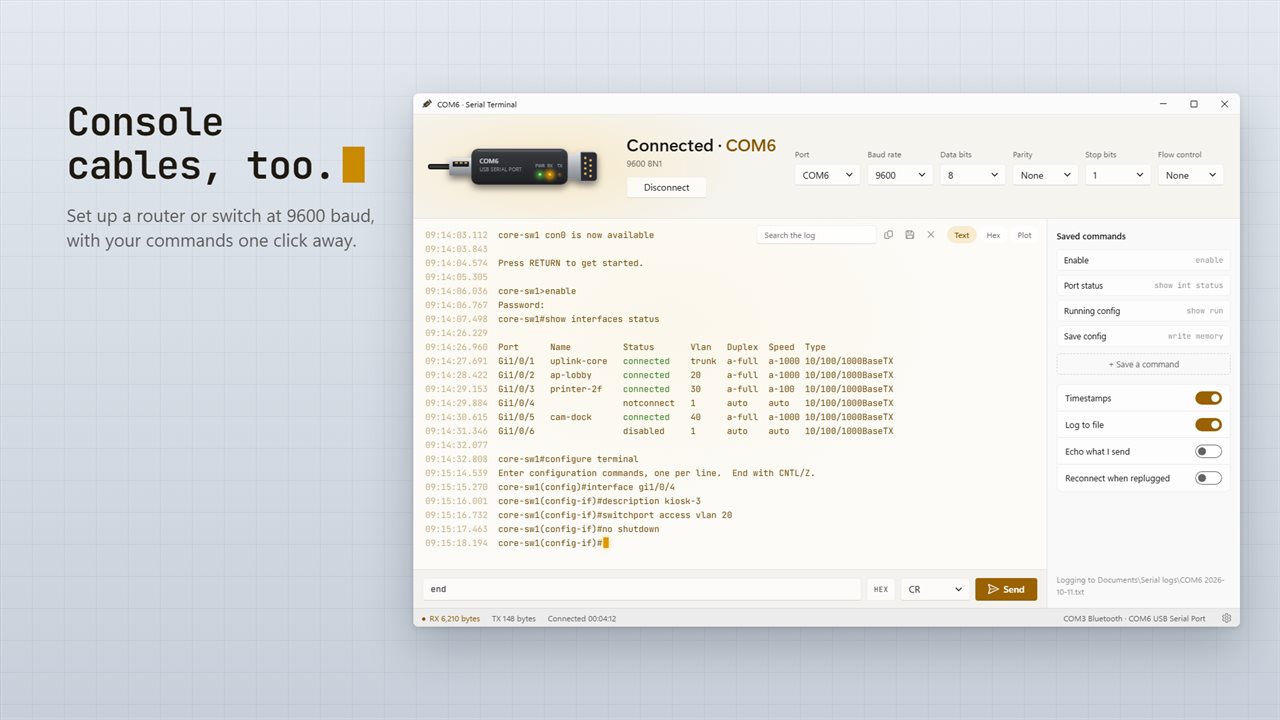Screen dimensions: 1280x720
Task: Click 'Connected 00:04:12' status text
Action: point(582,618)
